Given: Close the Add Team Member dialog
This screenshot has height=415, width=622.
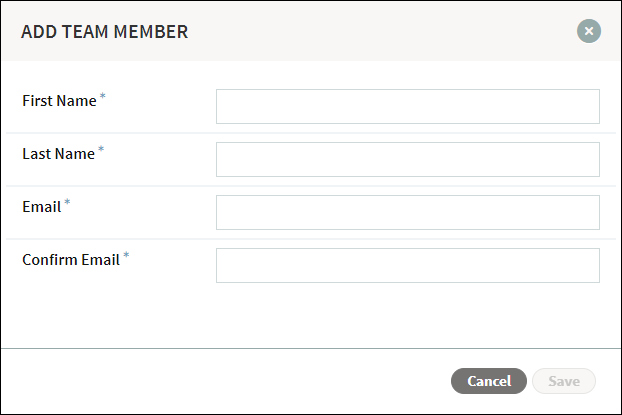Looking at the screenshot, I should [x=589, y=31].
